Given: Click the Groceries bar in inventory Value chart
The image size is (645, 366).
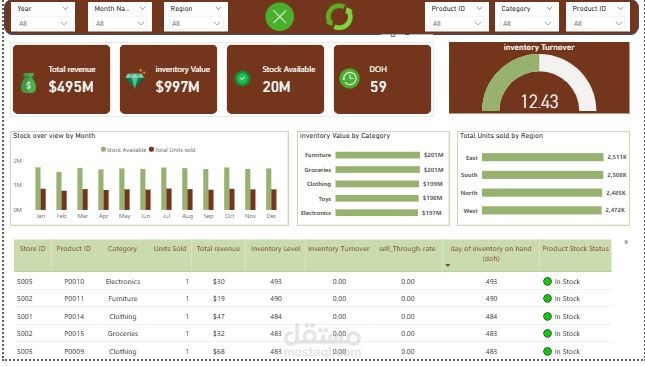Looking at the screenshot, I should (x=378, y=169).
